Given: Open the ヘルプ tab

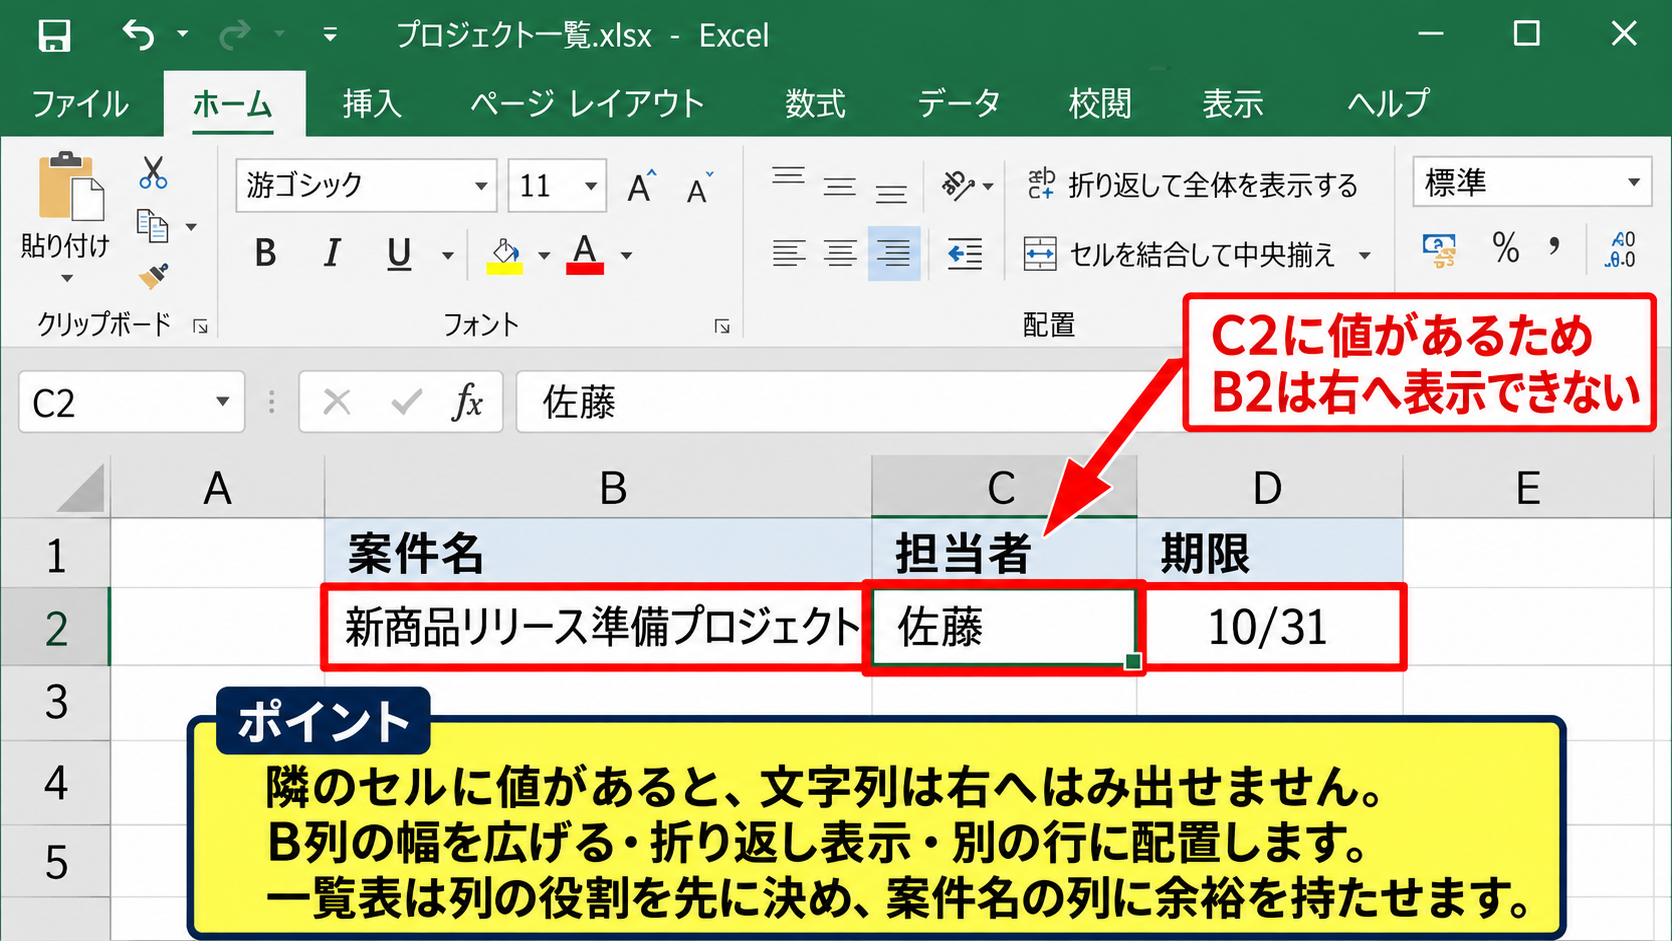Looking at the screenshot, I should coord(1388,104).
